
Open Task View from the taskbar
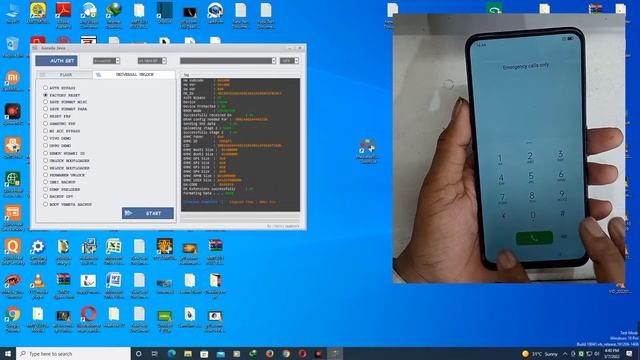point(155,353)
